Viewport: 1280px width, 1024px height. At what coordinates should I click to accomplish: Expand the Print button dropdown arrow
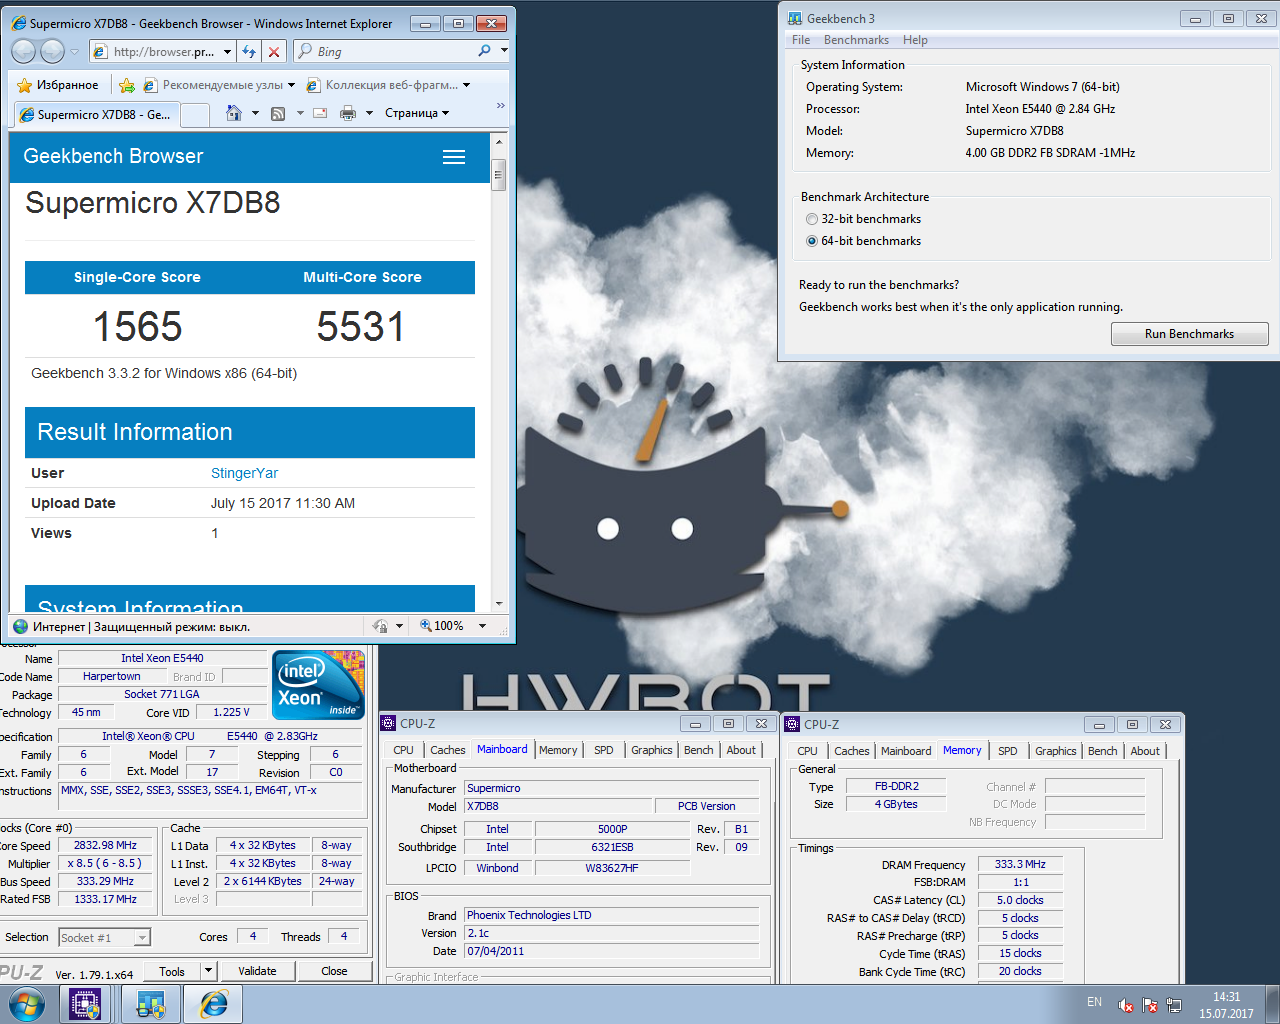point(369,113)
